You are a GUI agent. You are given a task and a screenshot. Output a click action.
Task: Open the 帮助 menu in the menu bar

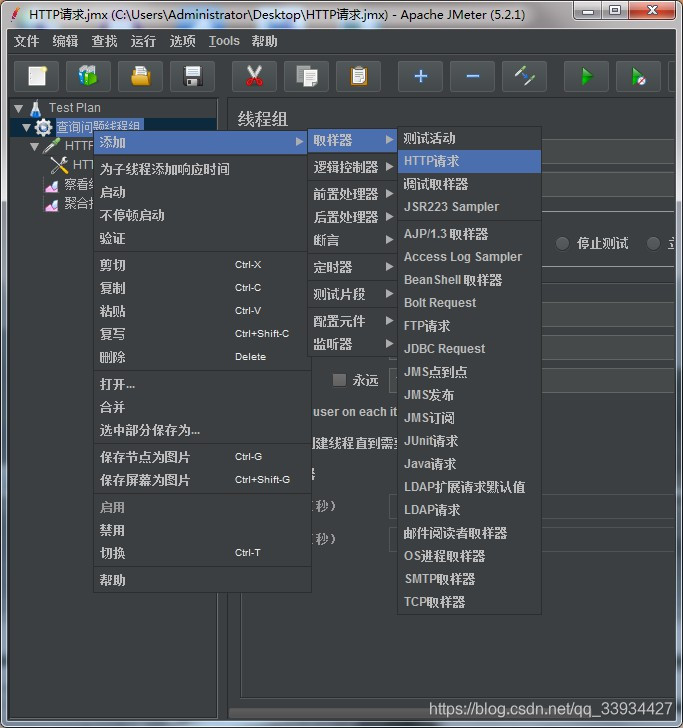(264, 41)
